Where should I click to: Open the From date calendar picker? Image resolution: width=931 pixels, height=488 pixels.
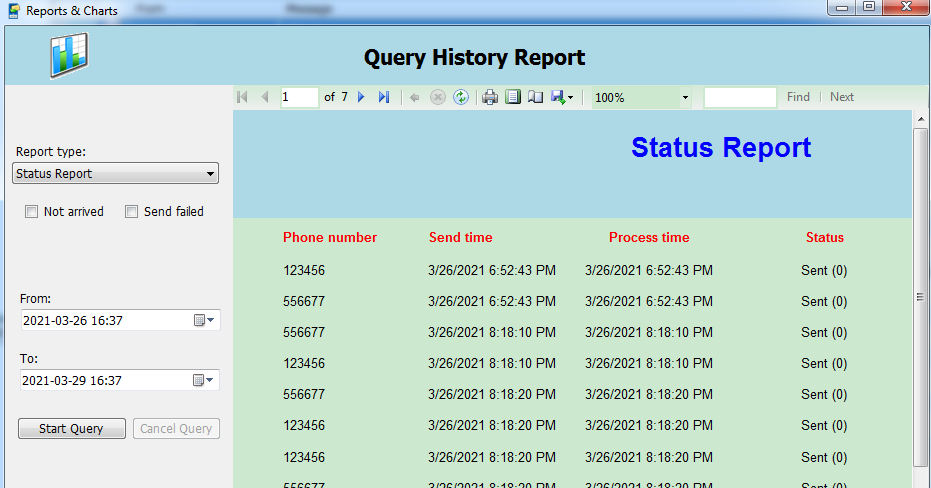(x=204, y=321)
